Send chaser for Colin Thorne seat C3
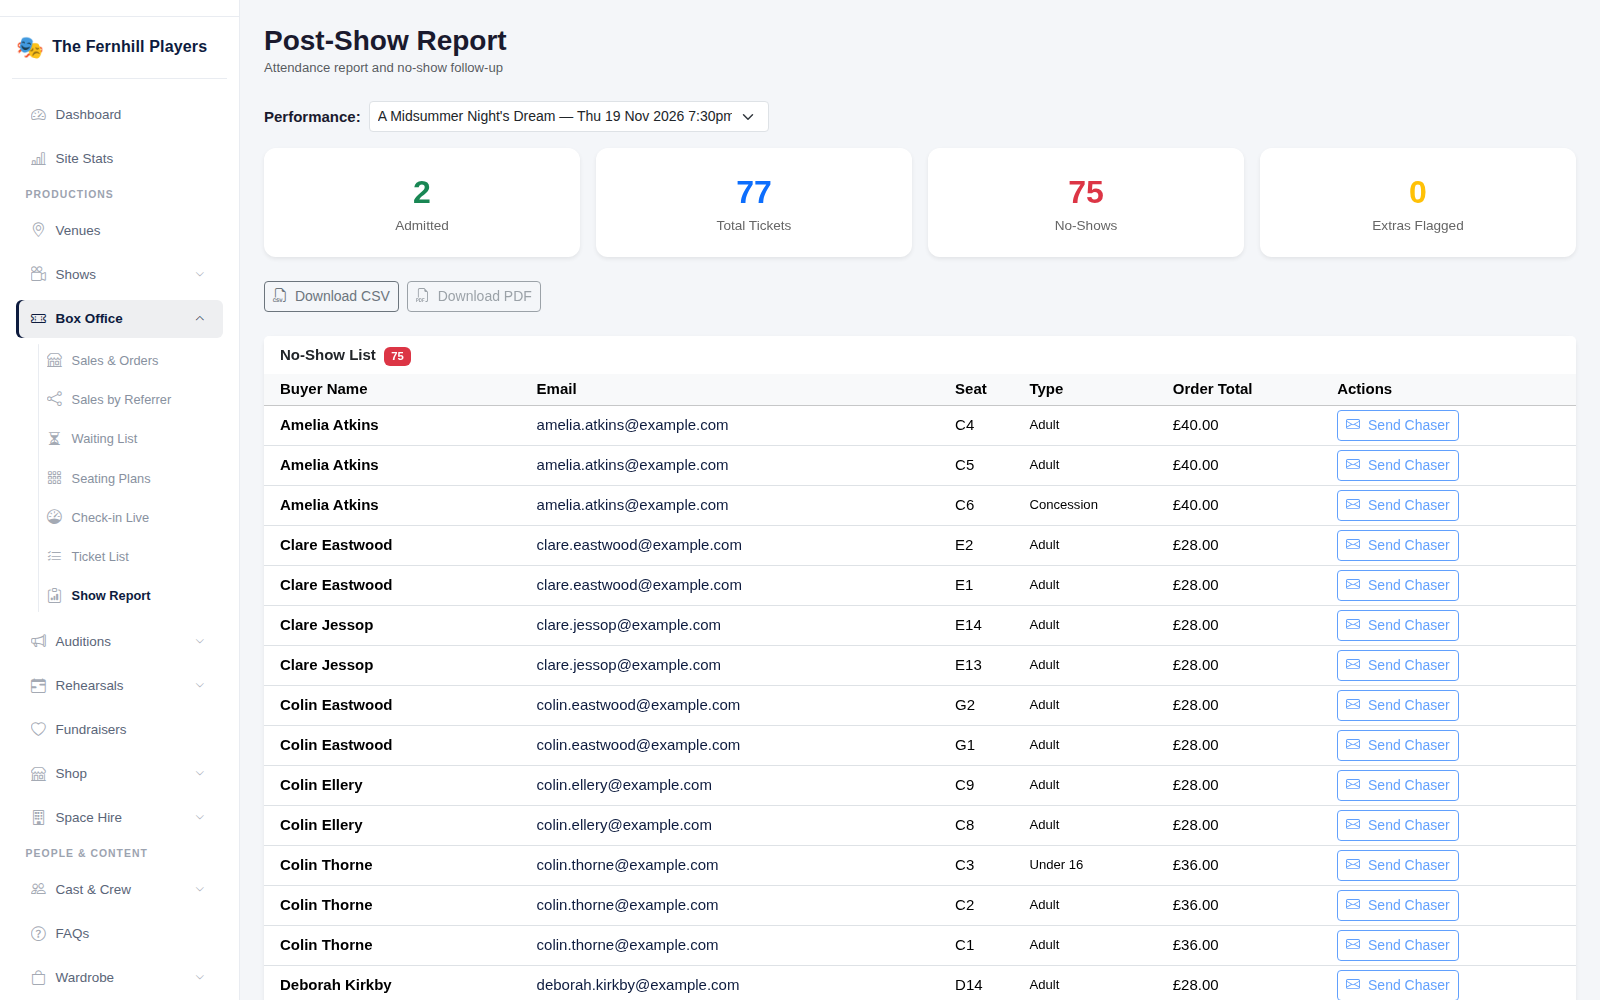 point(1397,866)
